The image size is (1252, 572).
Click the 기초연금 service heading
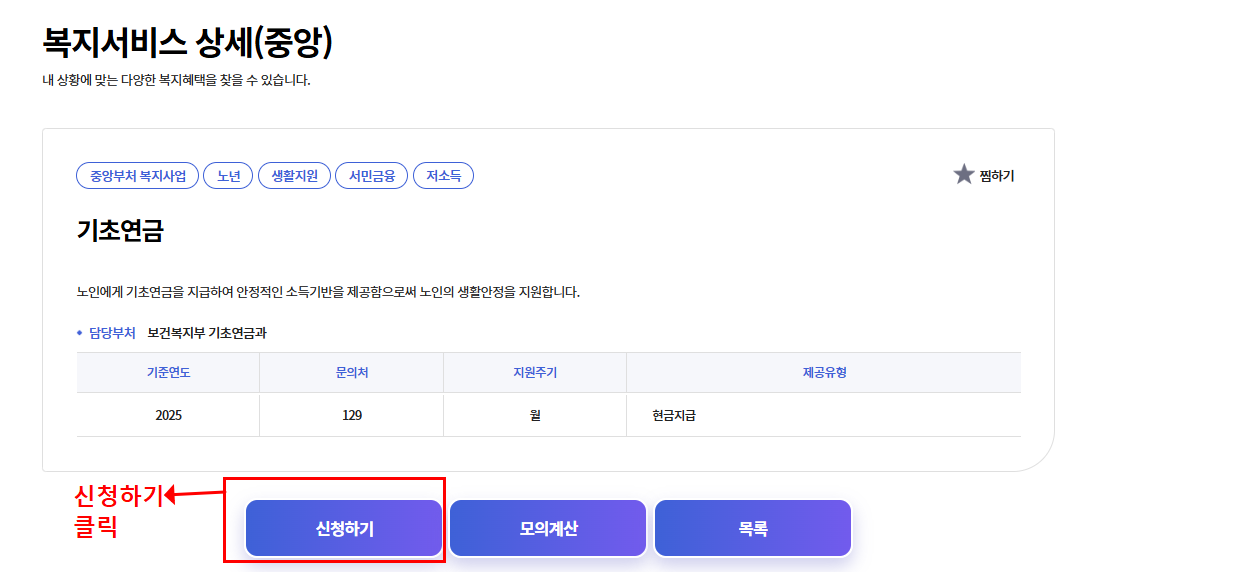pos(120,231)
